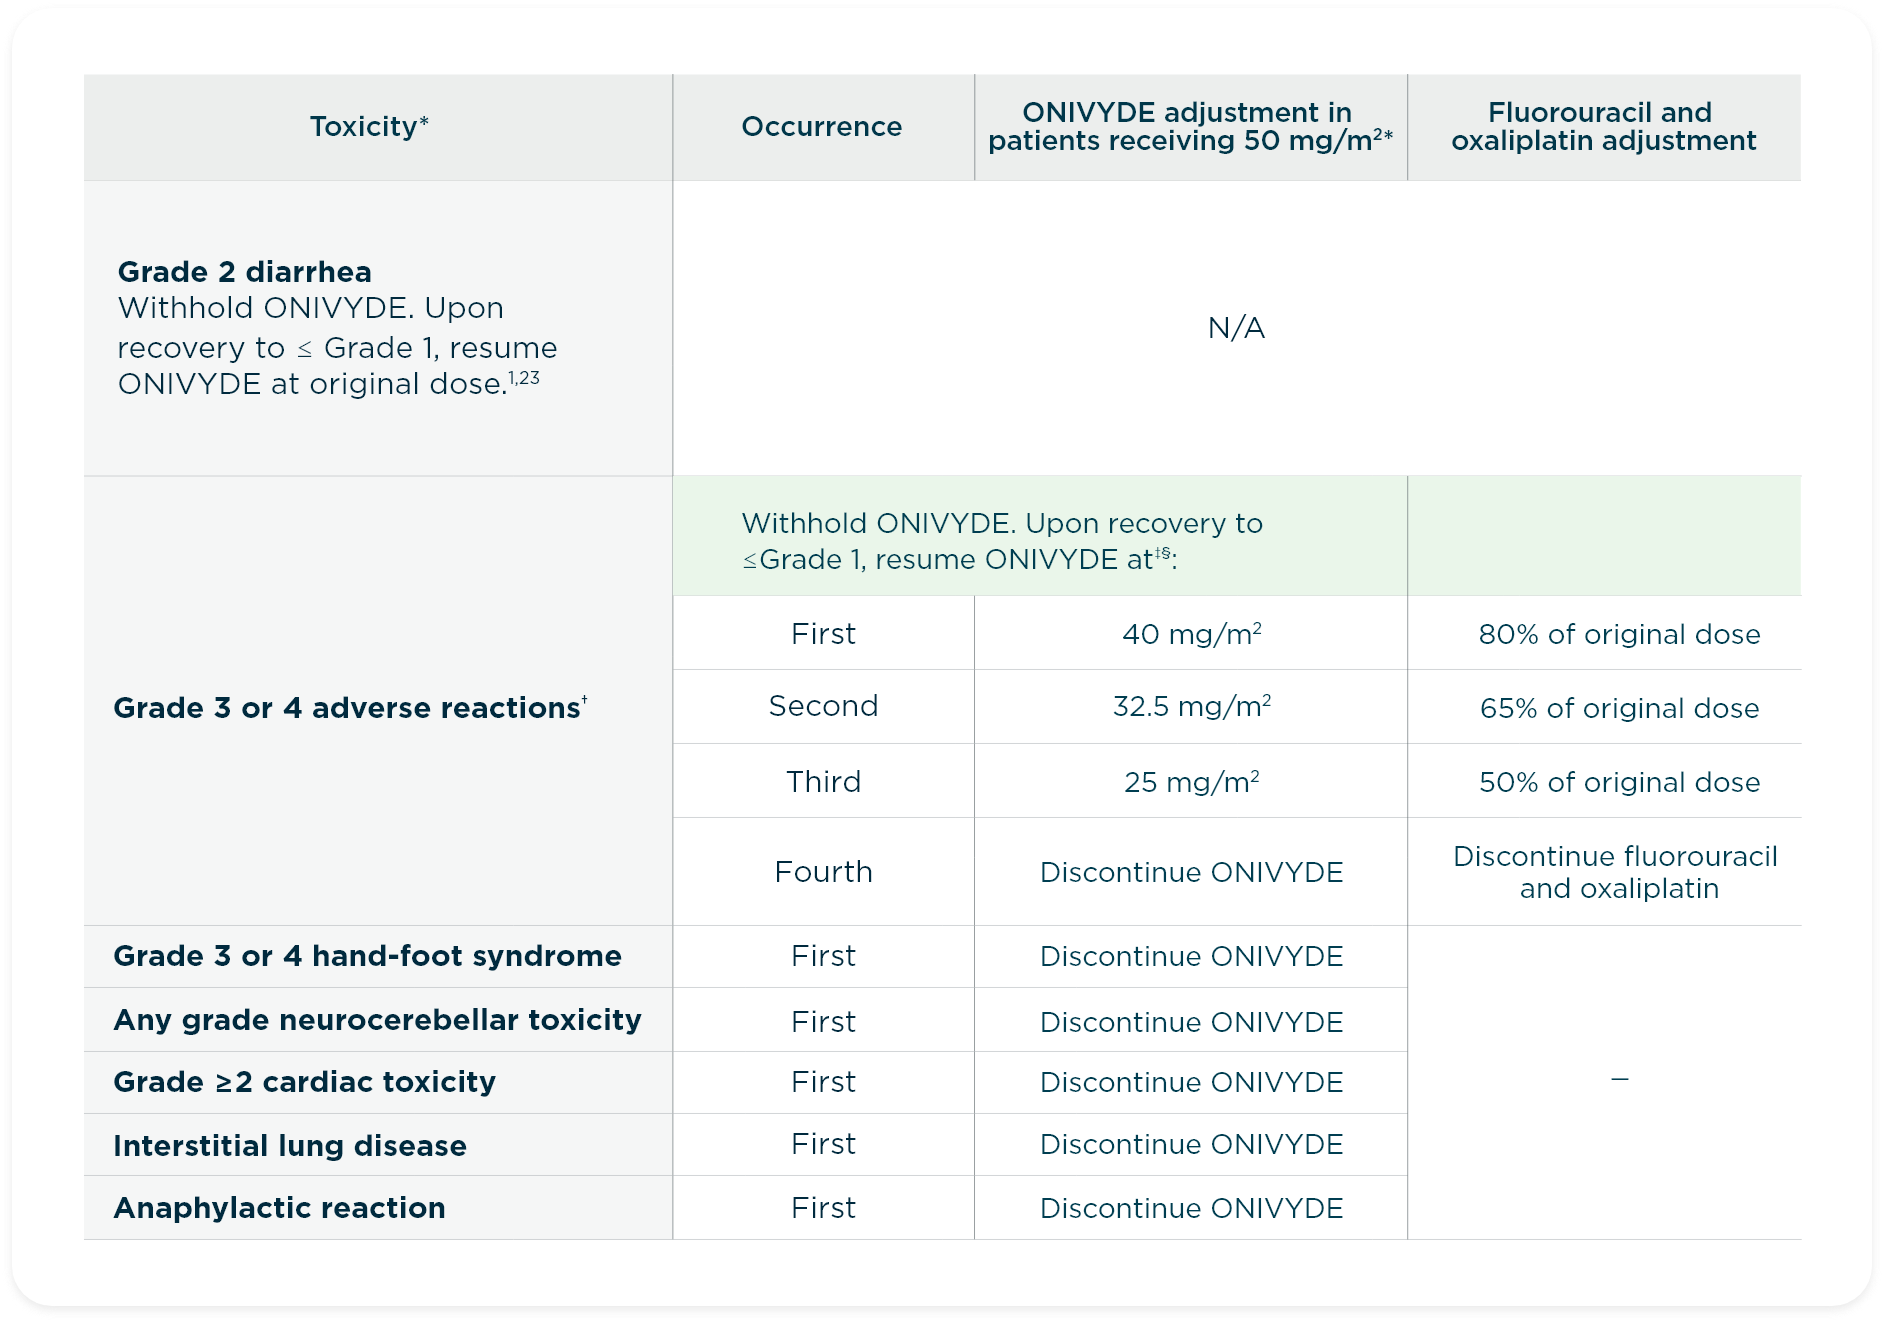Click 'Withhold ONIVYDE. Upon recovery to ≤Grade 1' banner text
Viewport: 1884px width, 1322px height.
pos(1002,541)
